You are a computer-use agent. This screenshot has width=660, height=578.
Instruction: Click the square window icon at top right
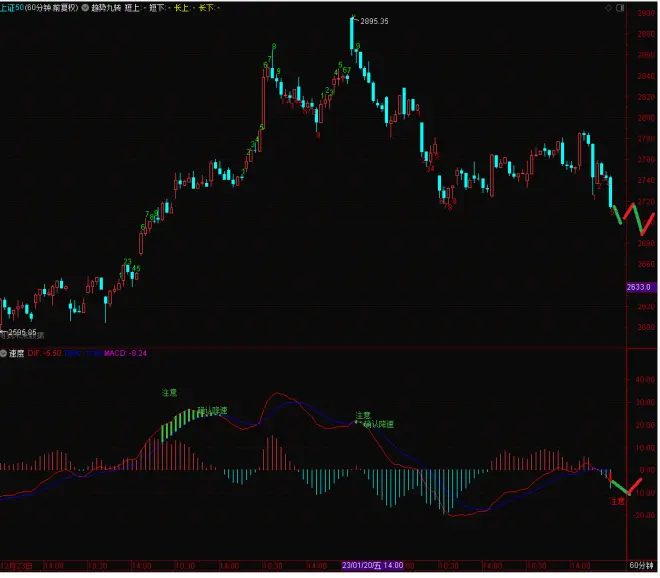tap(620, 7)
